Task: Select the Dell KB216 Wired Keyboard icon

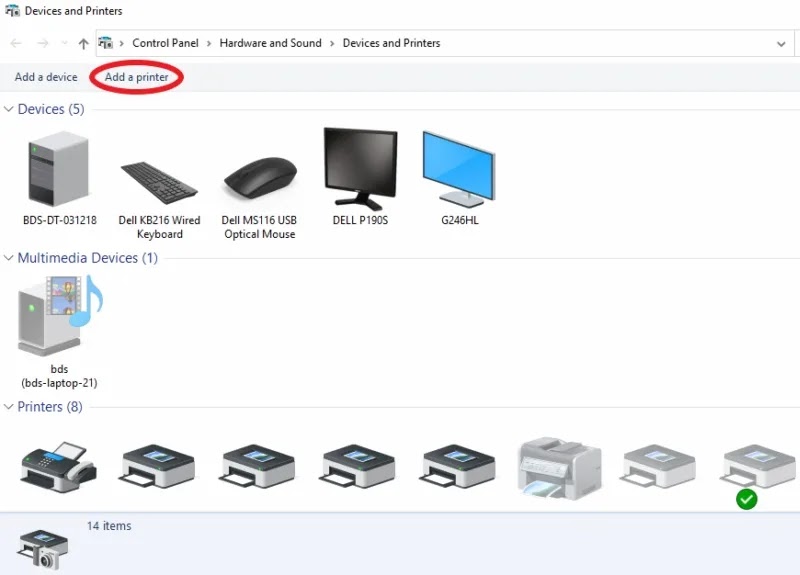Action: (x=159, y=182)
